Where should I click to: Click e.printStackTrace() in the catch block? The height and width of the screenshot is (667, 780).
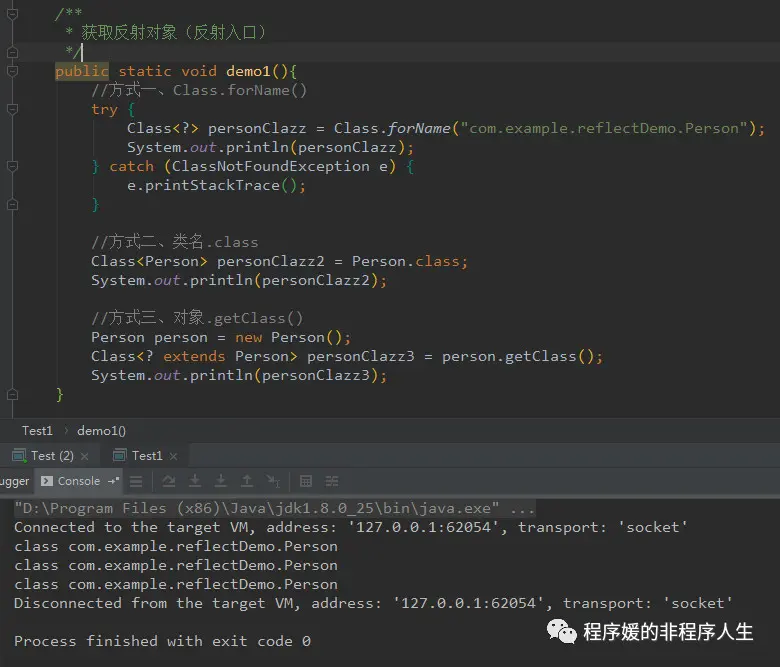tap(212, 186)
